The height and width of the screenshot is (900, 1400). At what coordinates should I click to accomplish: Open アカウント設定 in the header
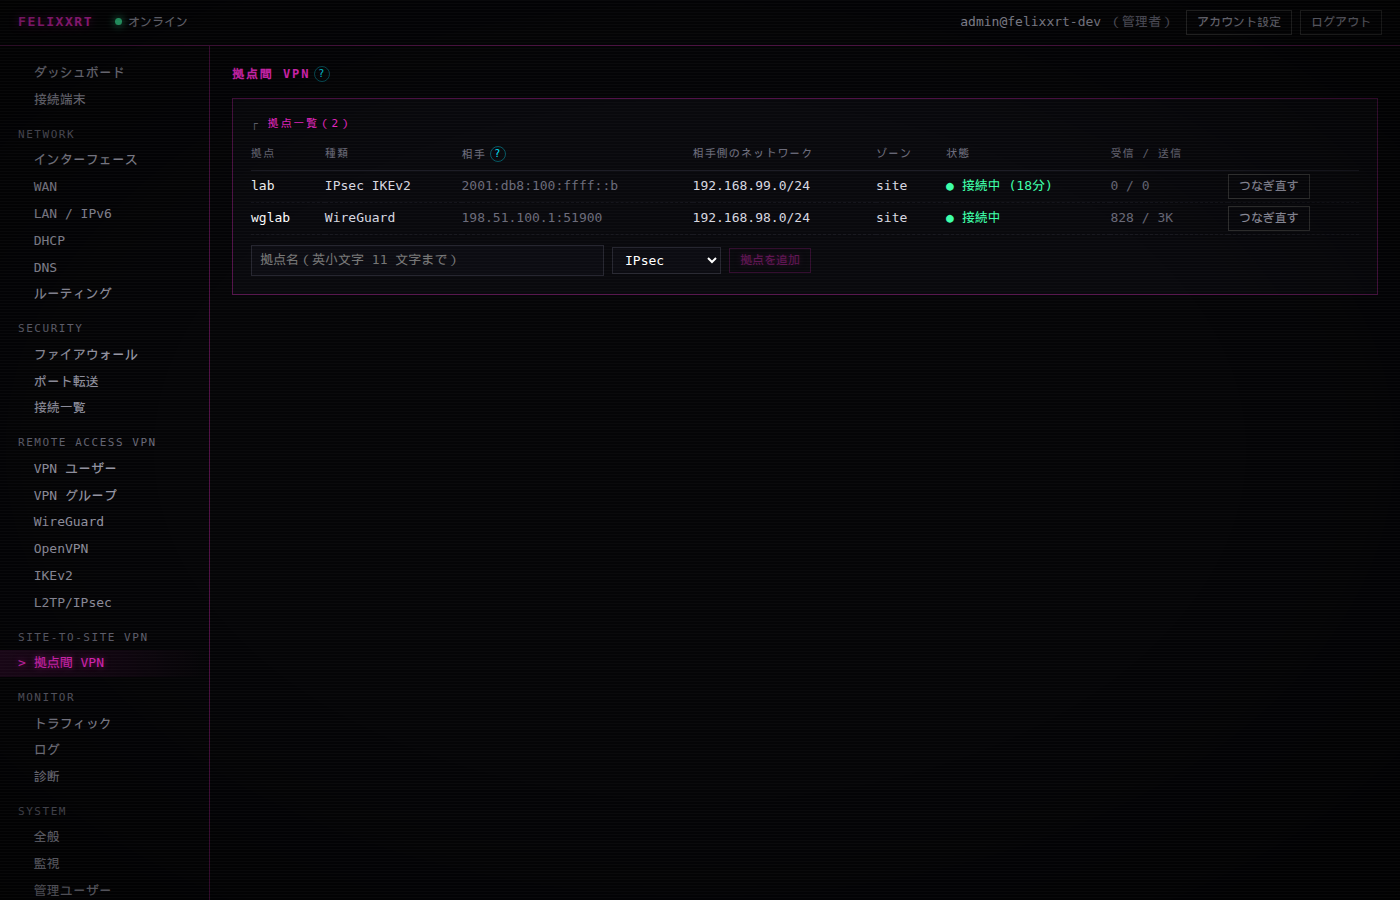pos(1239,22)
